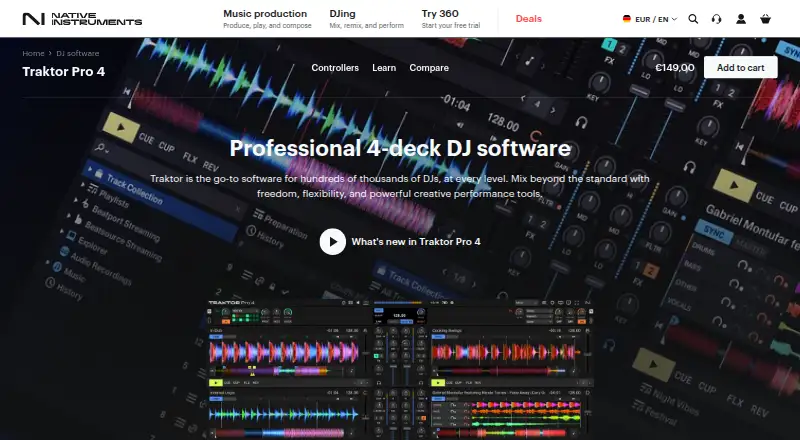The height and width of the screenshot is (440, 800).
Task: Open support via the headset icon
Action: click(x=716, y=19)
